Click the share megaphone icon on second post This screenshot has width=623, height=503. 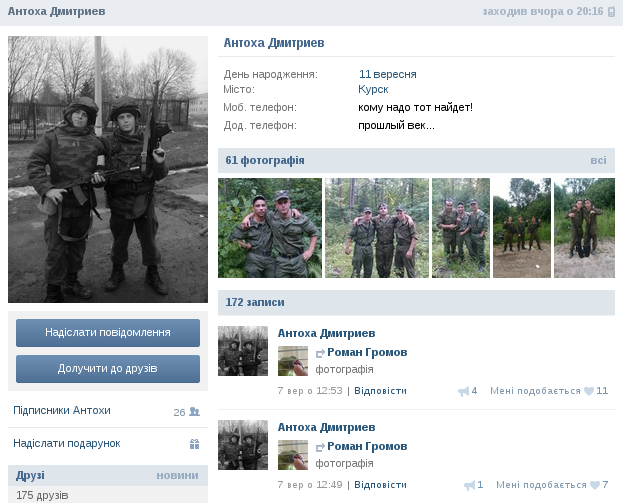coord(469,485)
